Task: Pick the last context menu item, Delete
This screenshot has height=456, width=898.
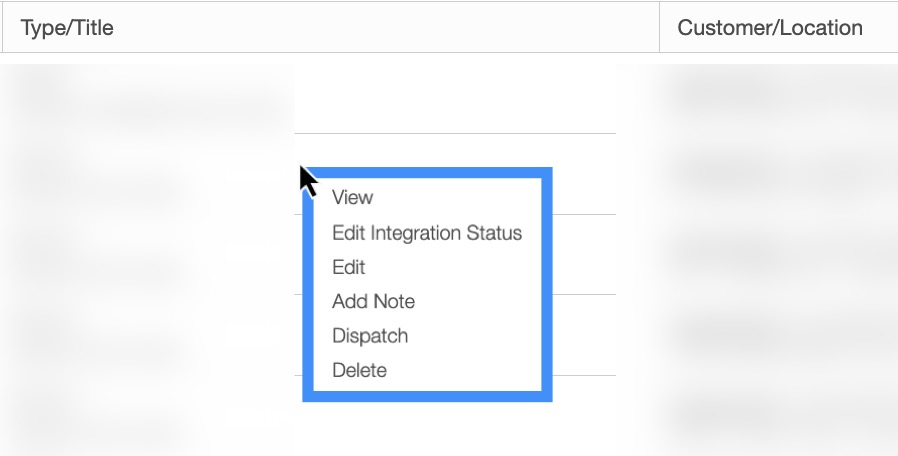Action: tap(359, 370)
